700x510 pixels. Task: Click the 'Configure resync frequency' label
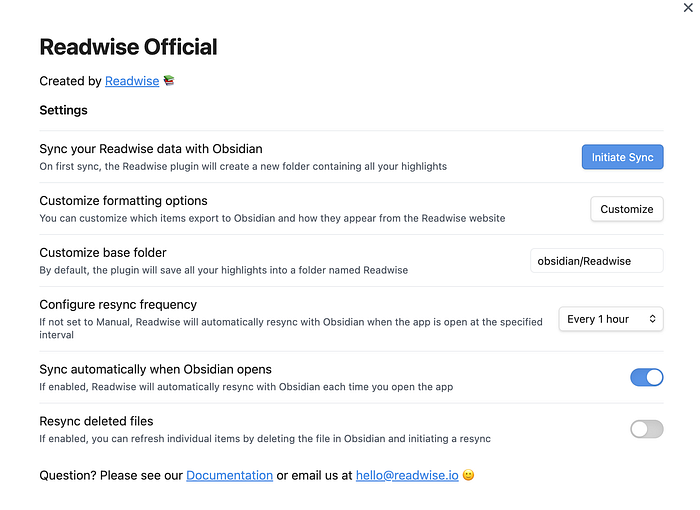tap(118, 305)
